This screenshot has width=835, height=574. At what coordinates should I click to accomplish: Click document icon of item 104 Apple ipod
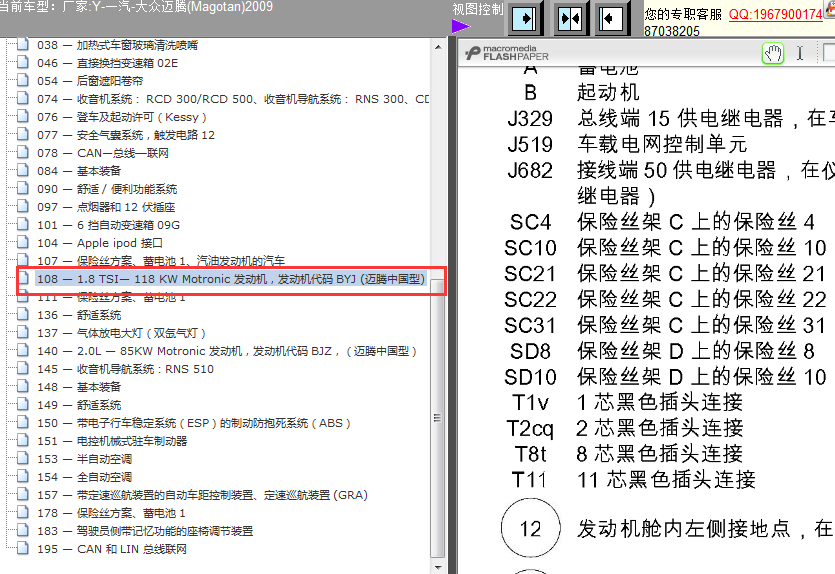pyautogui.click(x=22, y=242)
